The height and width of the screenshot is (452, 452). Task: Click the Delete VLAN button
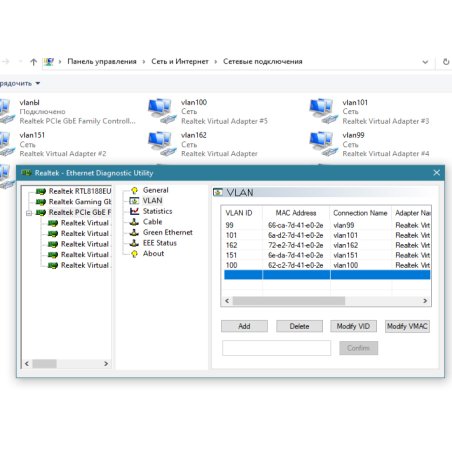(299, 326)
